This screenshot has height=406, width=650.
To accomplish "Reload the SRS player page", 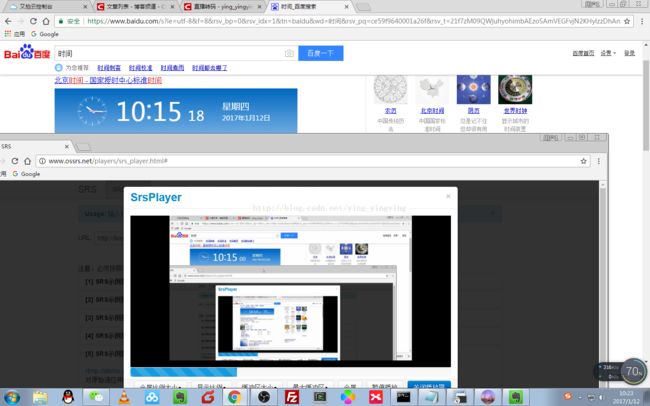I will pos(15,161).
